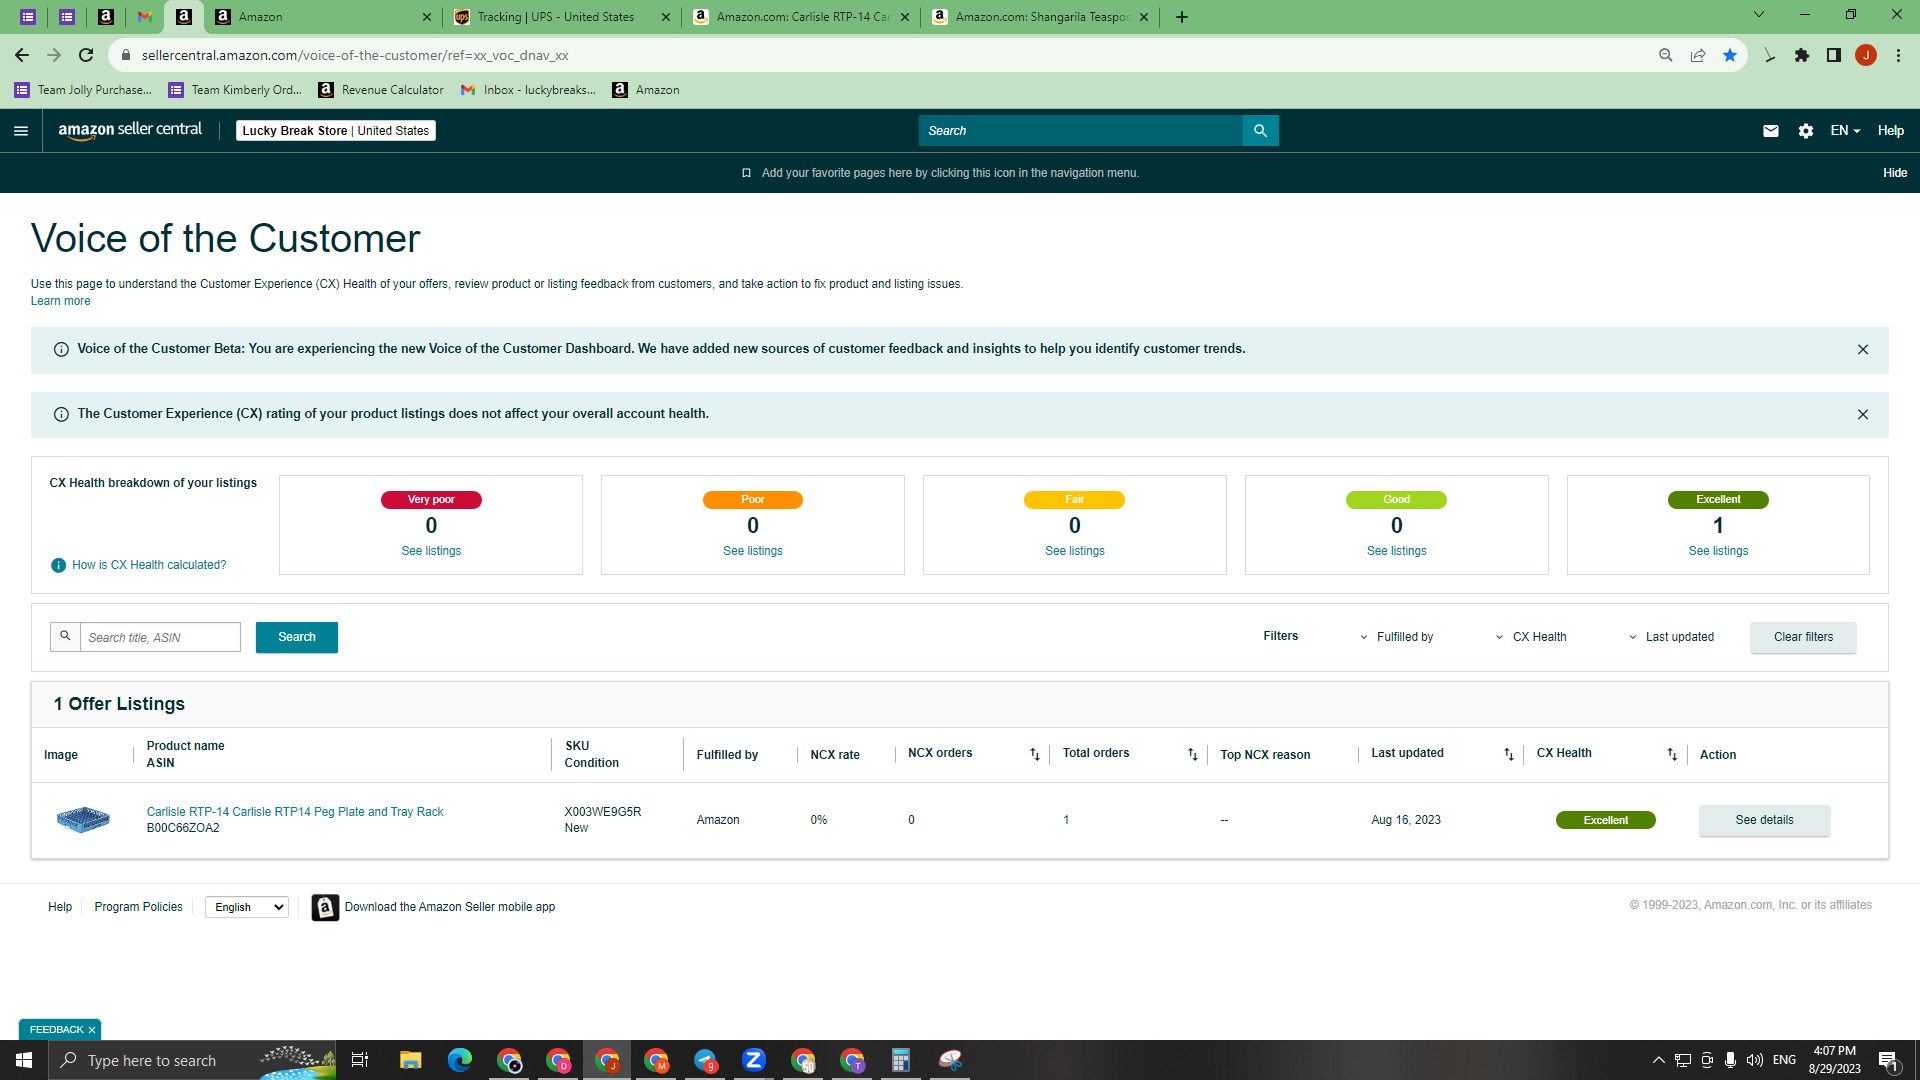Screen dimensions: 1920x1080
Task: Open the Lucky Break Store marketplace switcher
Action: coord(336,131)
